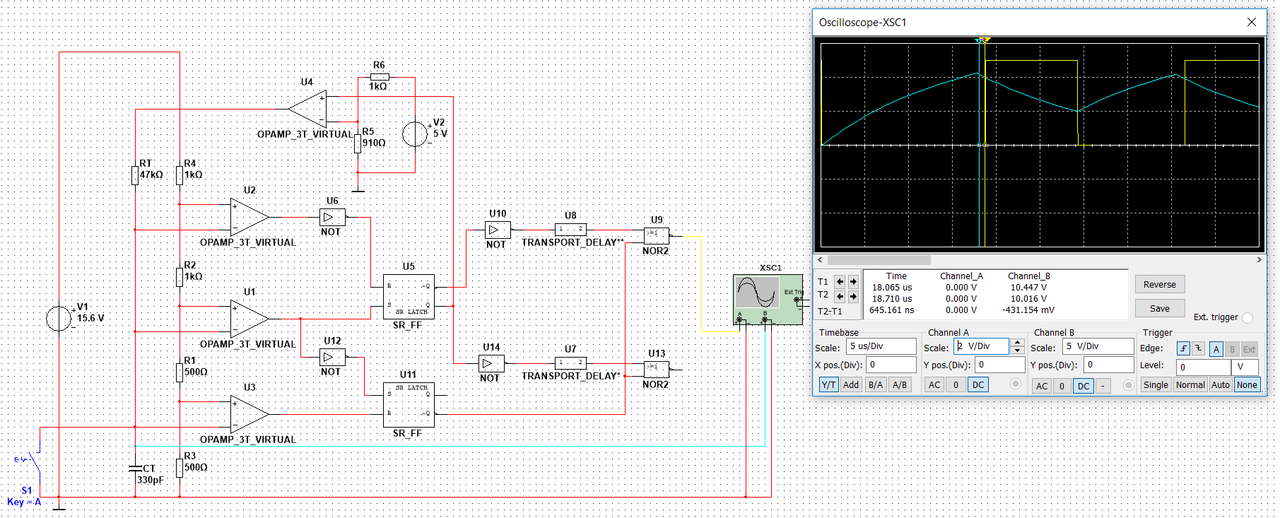The image size is (1280, 518).
Task: Select NOR2 gate U9
Action: pos(656,235)
